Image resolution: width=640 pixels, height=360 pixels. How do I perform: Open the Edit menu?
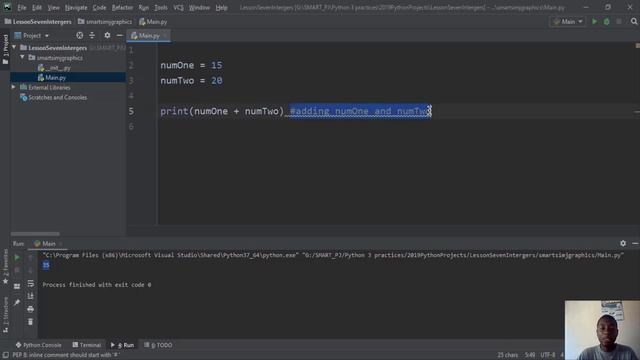pos(37,8)
